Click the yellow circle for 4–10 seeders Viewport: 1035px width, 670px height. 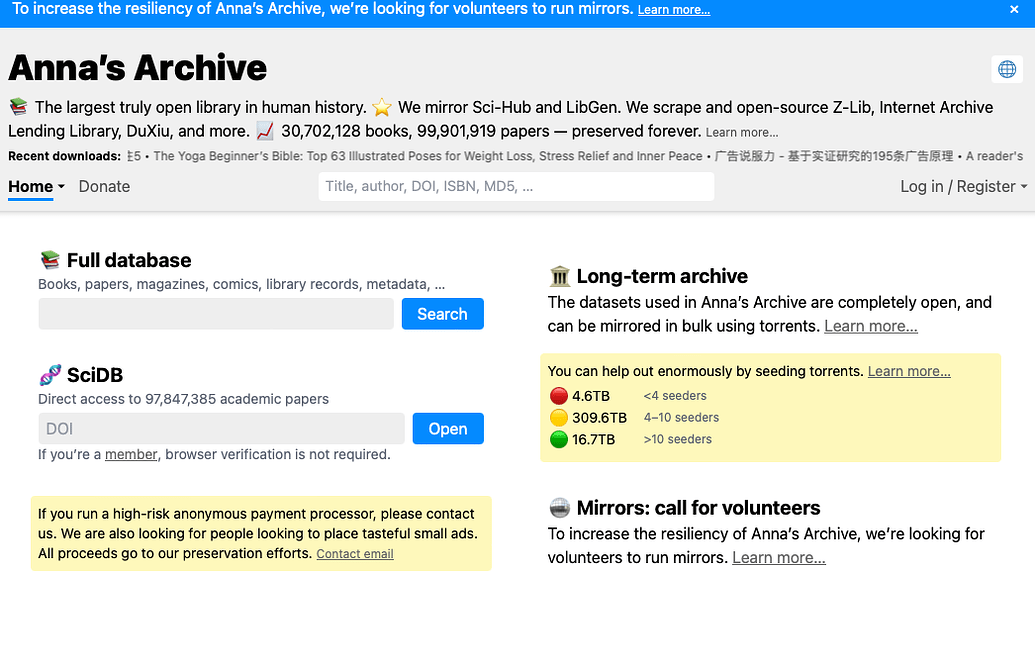tap(559, 418)
